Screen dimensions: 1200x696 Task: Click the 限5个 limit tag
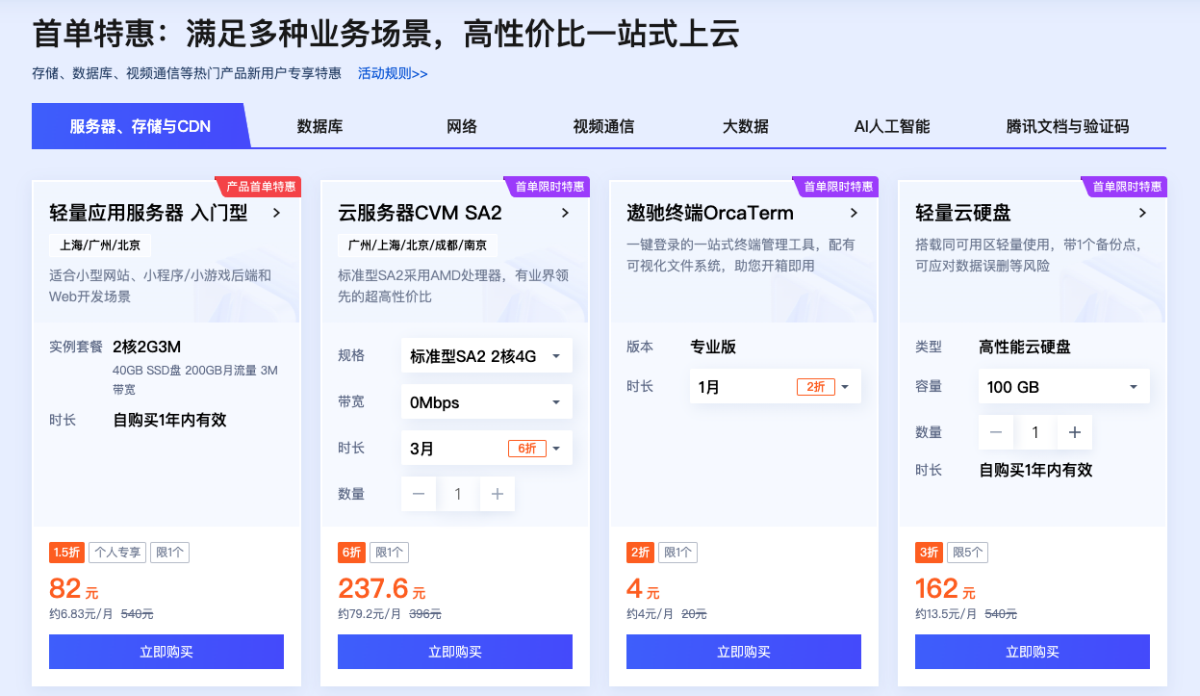(967, 552)
